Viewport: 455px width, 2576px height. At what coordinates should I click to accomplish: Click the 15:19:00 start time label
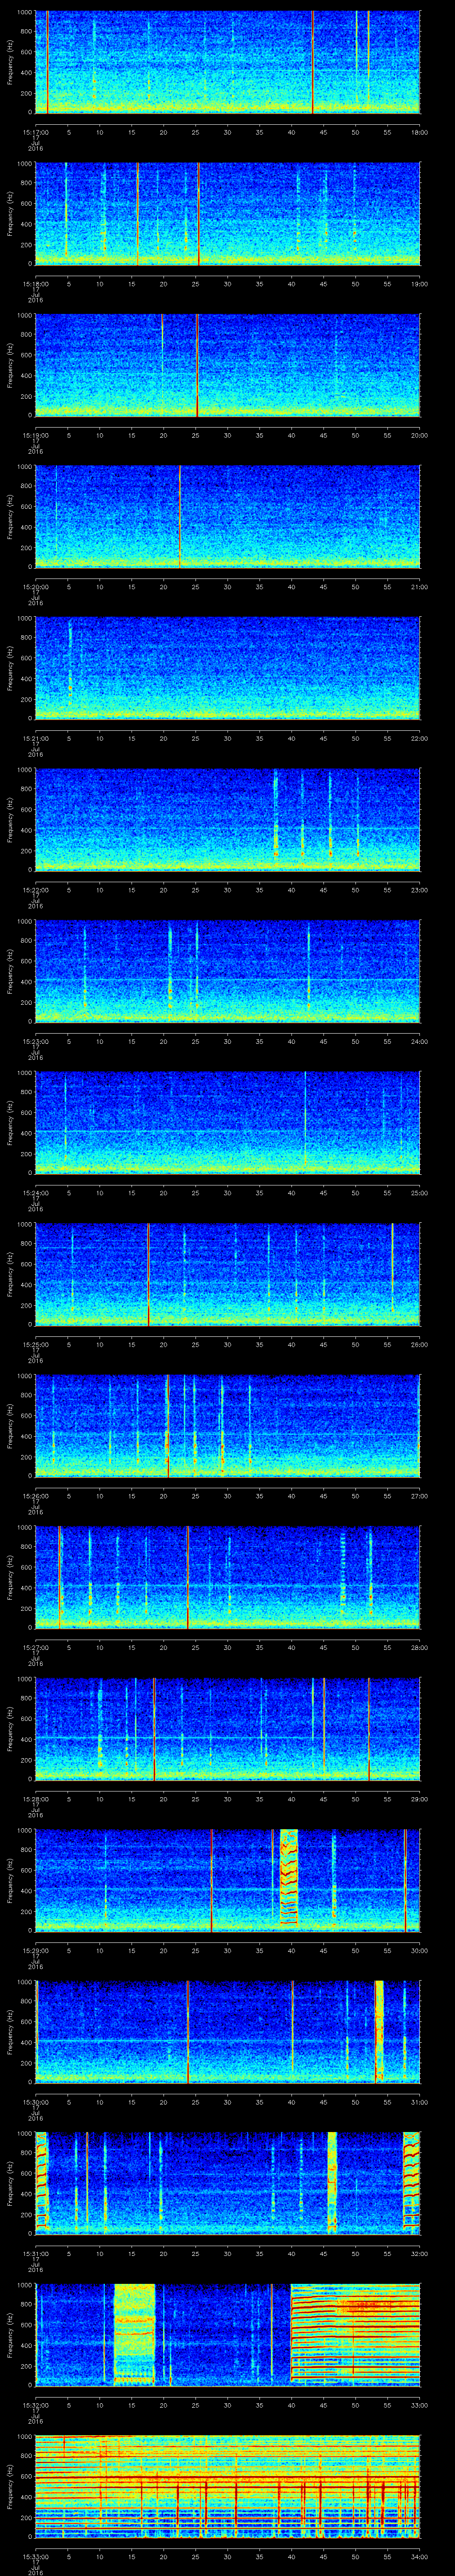pos(35,435)
